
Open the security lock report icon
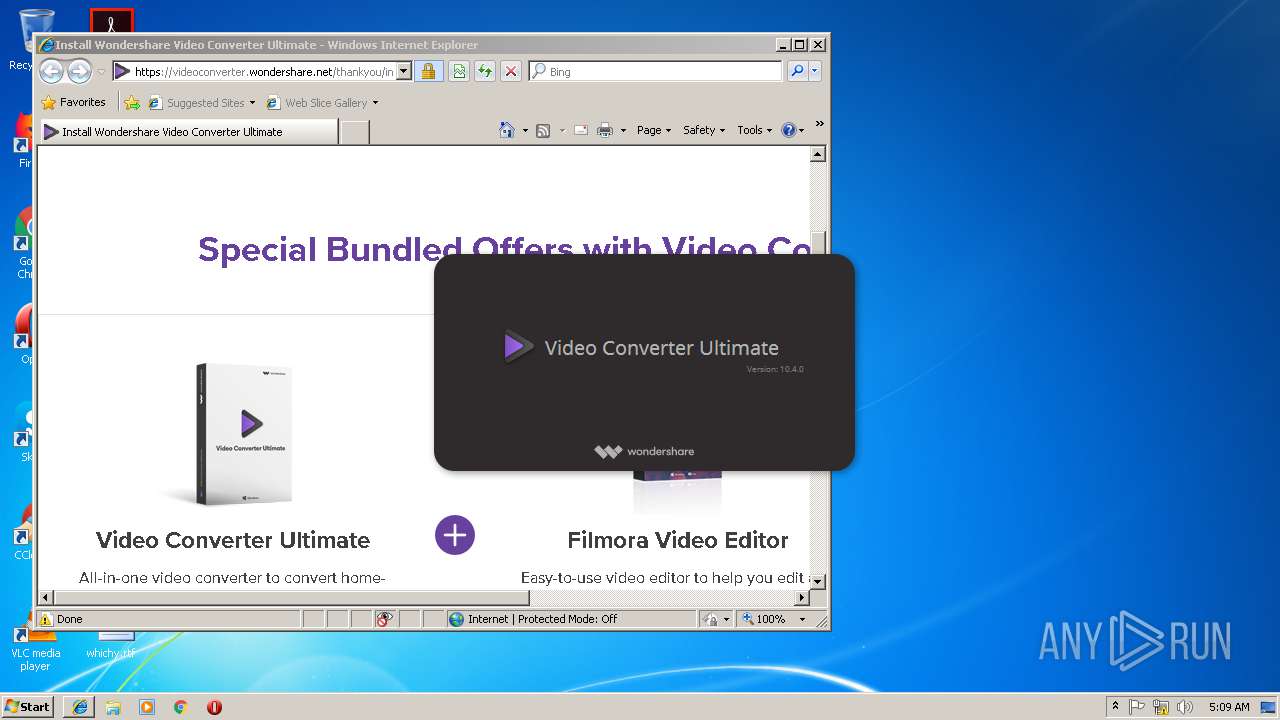point(428,71)
